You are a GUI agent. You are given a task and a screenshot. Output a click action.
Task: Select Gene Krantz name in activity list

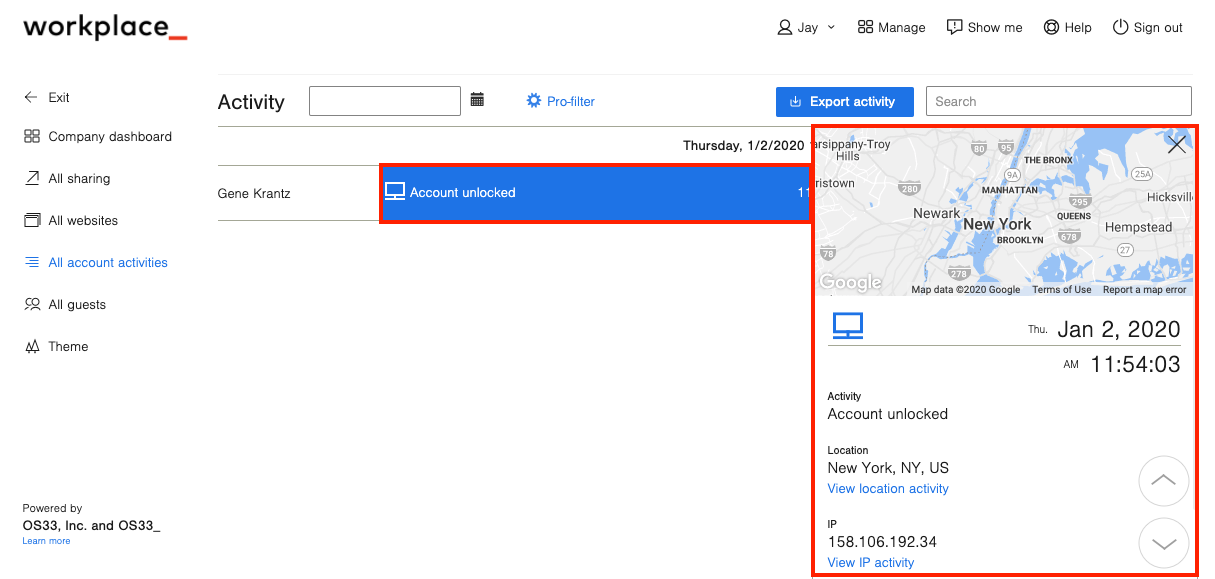pos(254,193)
